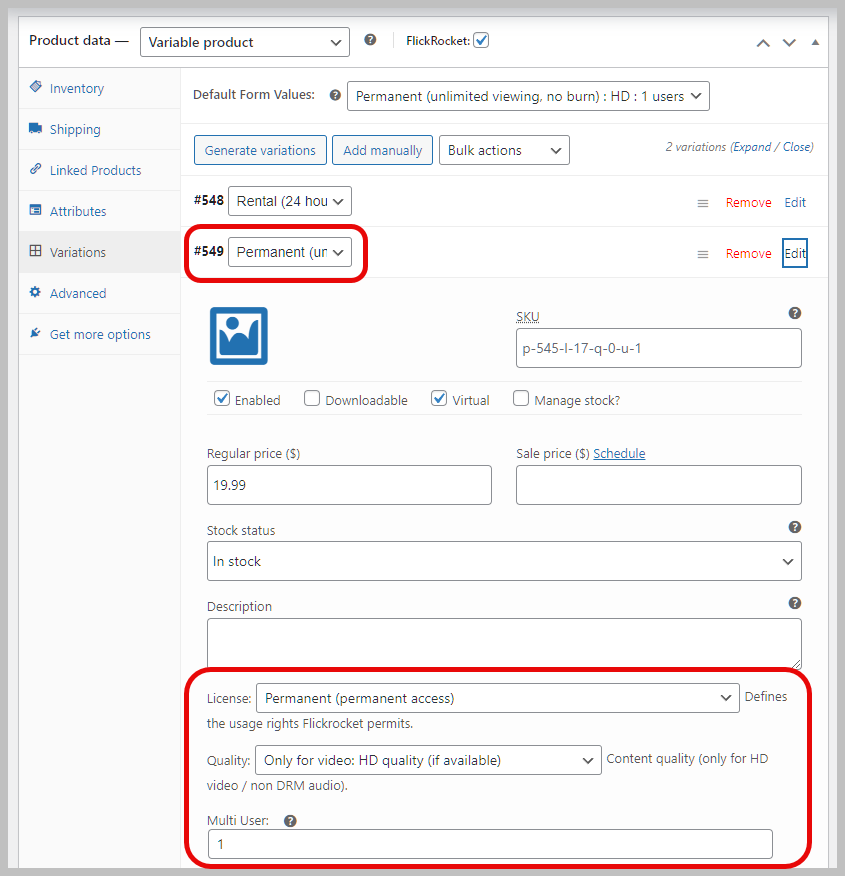This screenshot has width=845, height=876.
Task: Click the SKU help question mark icon
Action: coord(794,313)
